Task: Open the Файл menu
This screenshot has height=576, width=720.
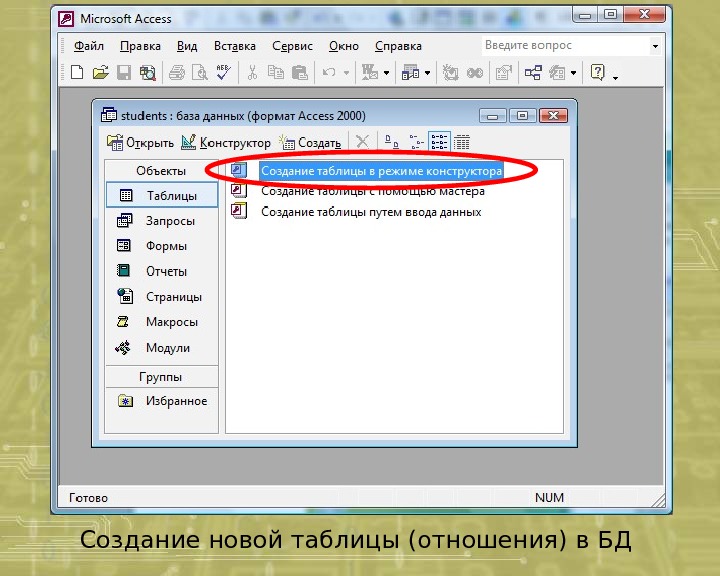Action: click(89, 46)
